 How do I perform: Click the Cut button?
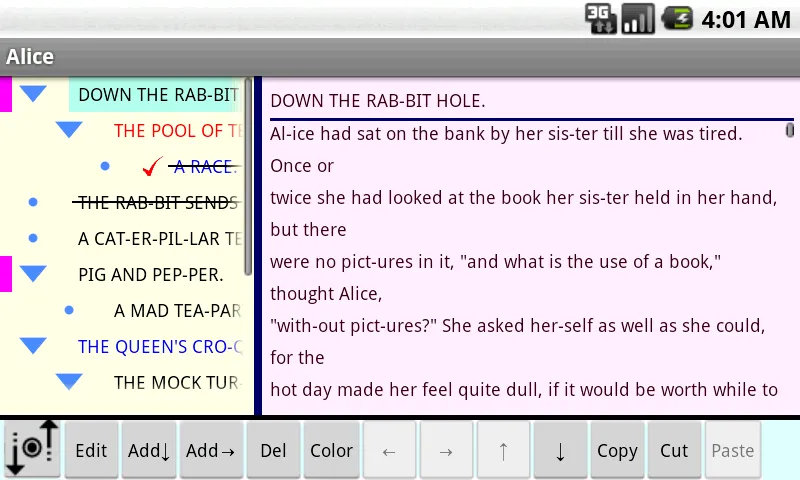[x=674, y=450]
